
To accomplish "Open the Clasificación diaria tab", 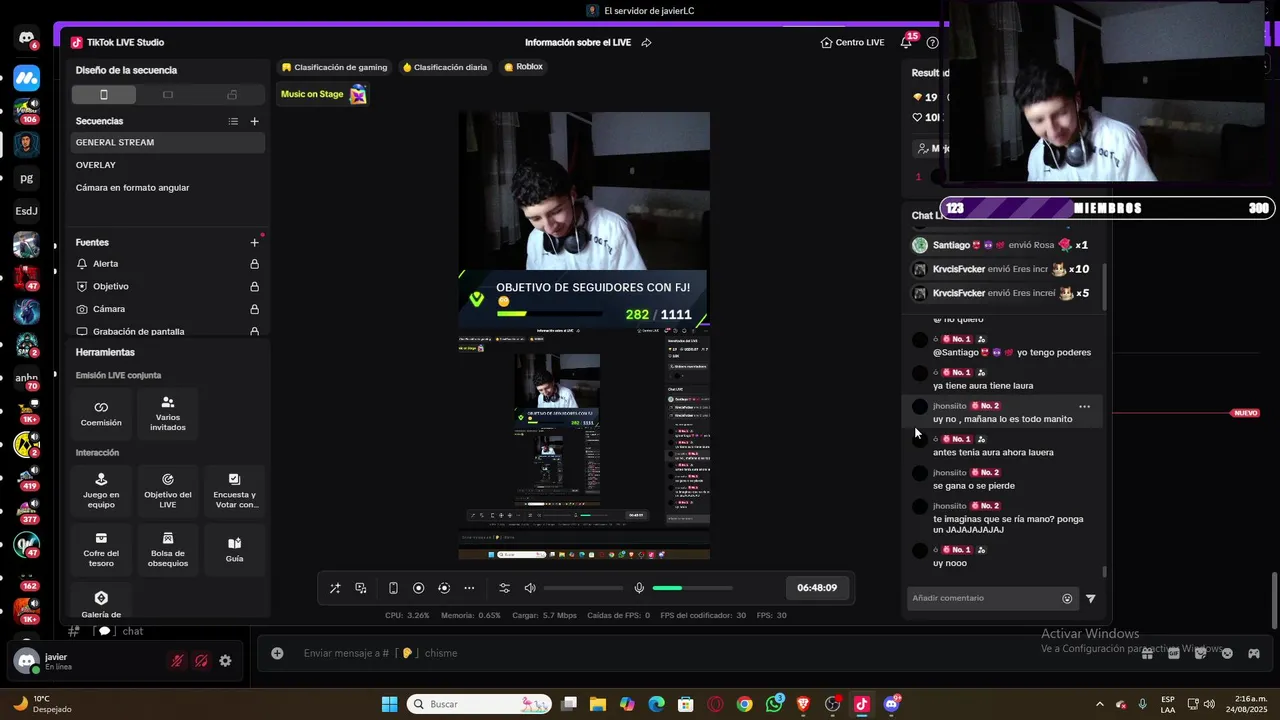I will (445, 67).
